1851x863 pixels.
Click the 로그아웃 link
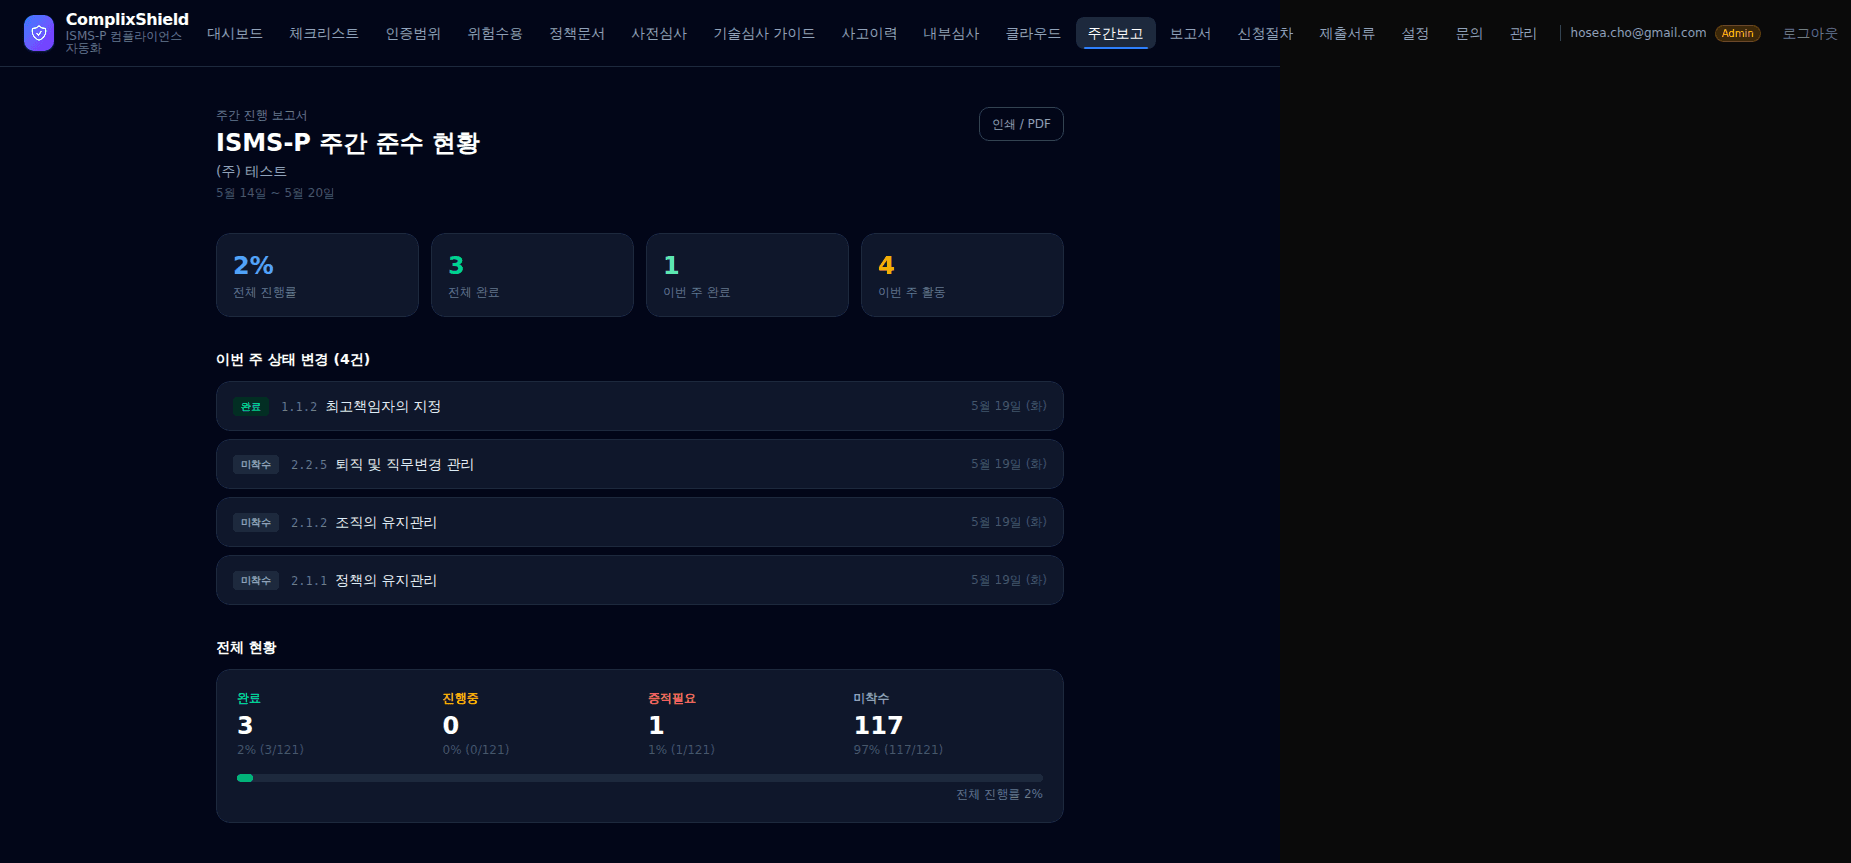click(x=1810, y=33)
